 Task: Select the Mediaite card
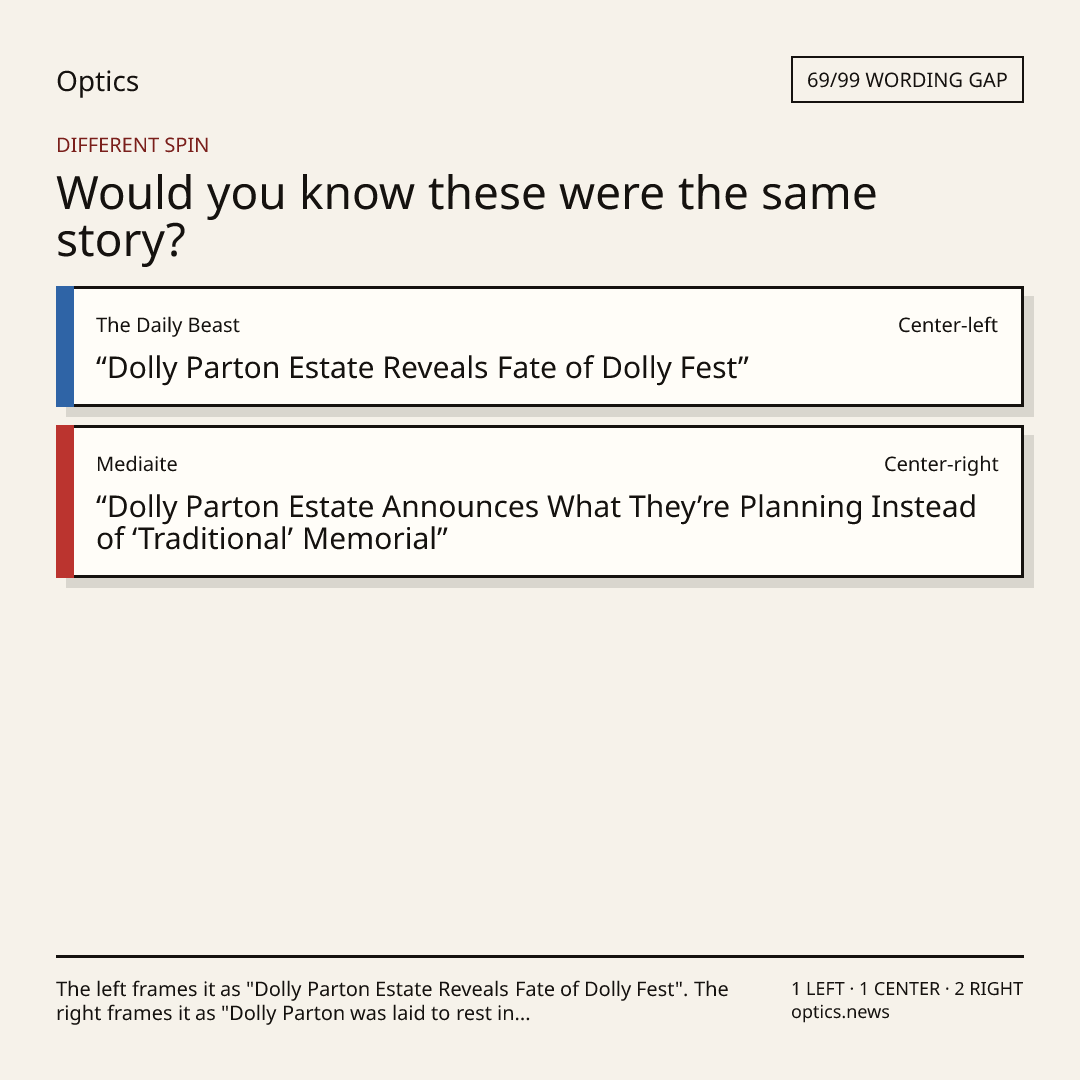(540, 501)
